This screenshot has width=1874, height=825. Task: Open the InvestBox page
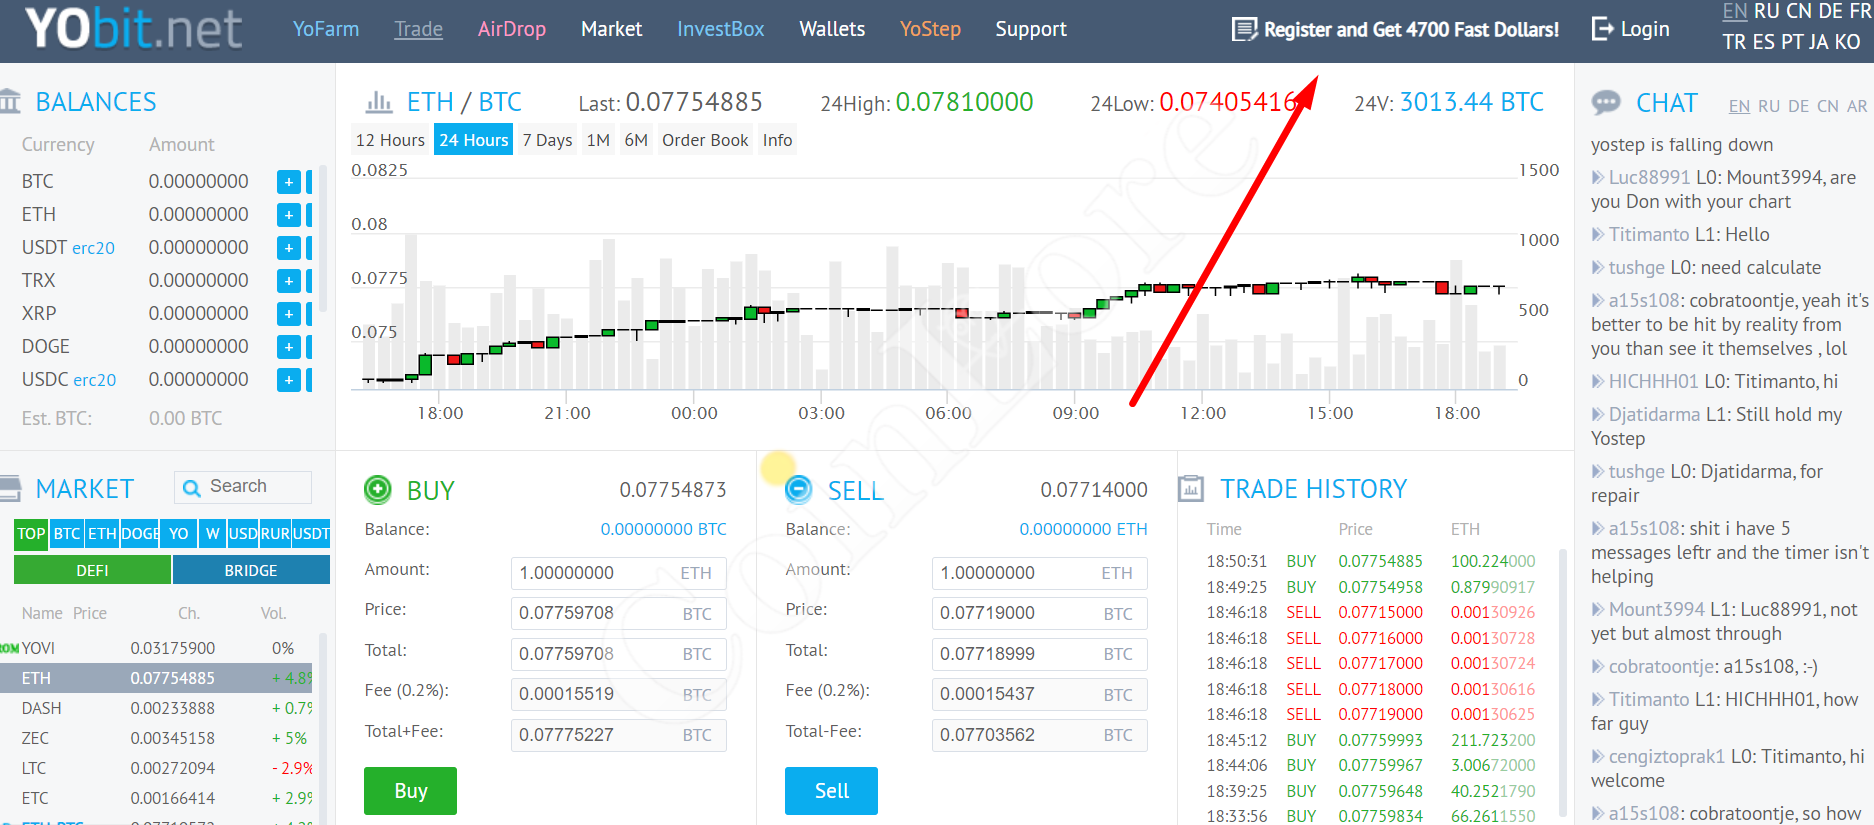point(720,29)
